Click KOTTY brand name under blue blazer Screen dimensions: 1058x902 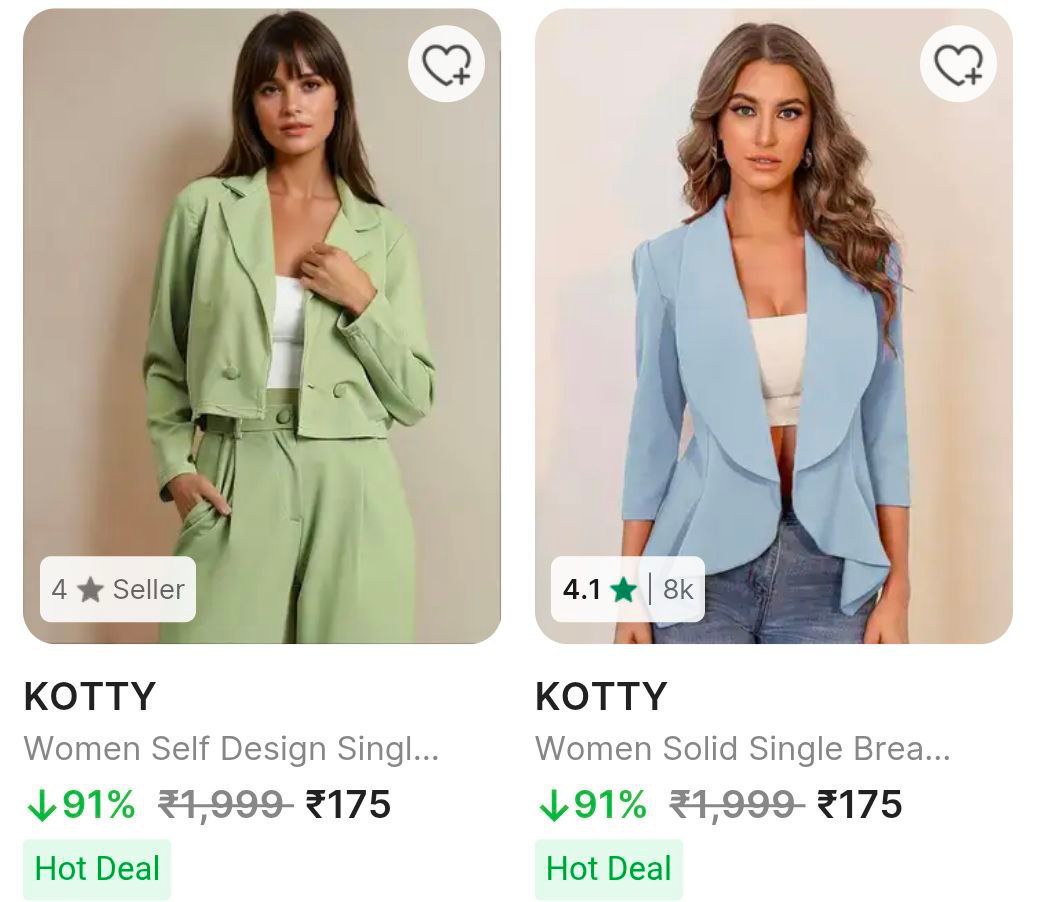[601, 697]
